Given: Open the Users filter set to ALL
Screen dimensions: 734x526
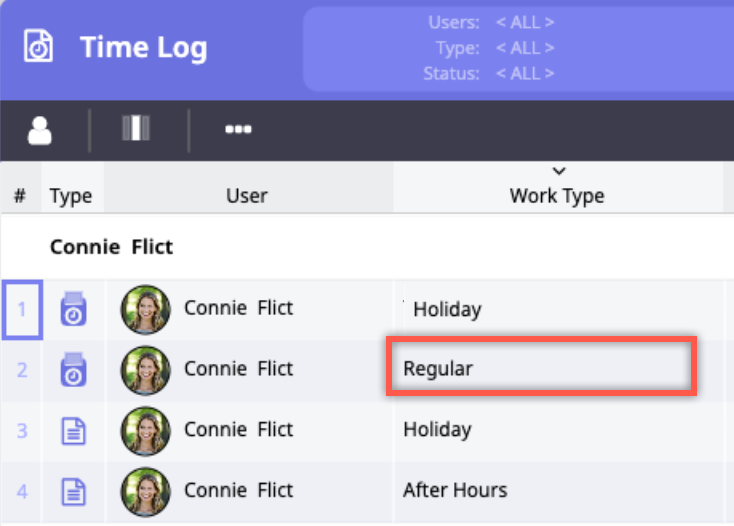Looking at the screenshot, I should (524, 22).
